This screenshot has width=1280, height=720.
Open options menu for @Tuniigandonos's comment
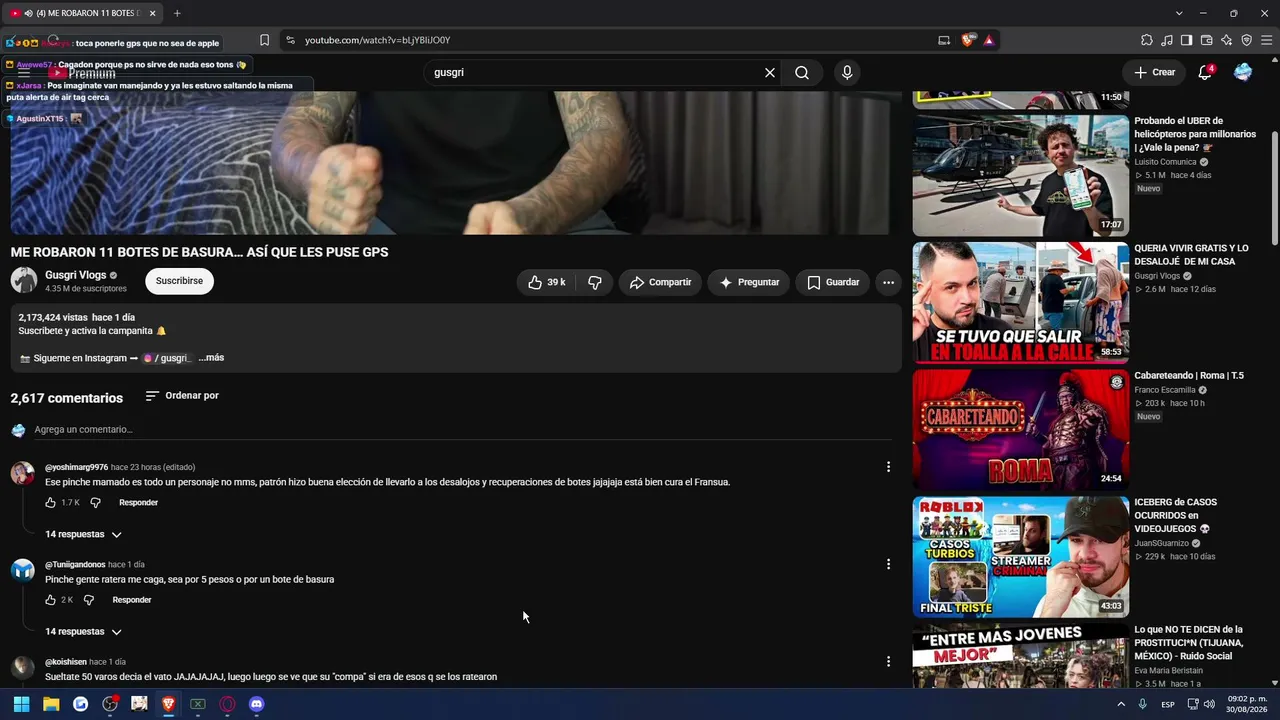pyautogui.click(x=888, y=564)
